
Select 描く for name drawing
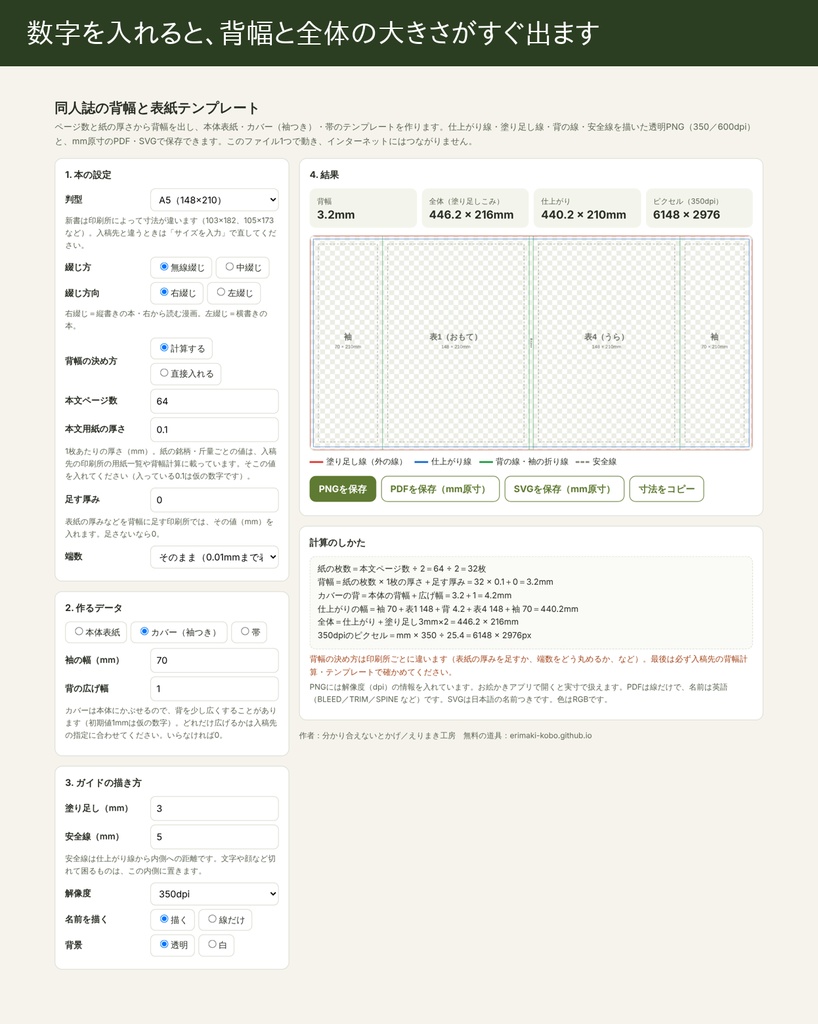coord(172,920)
